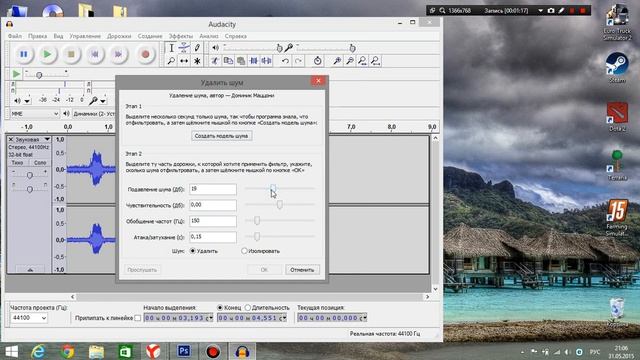This screenshot has width=640, height=360.
Task: Click the Cut scissors icon
Action: [215, 61]
